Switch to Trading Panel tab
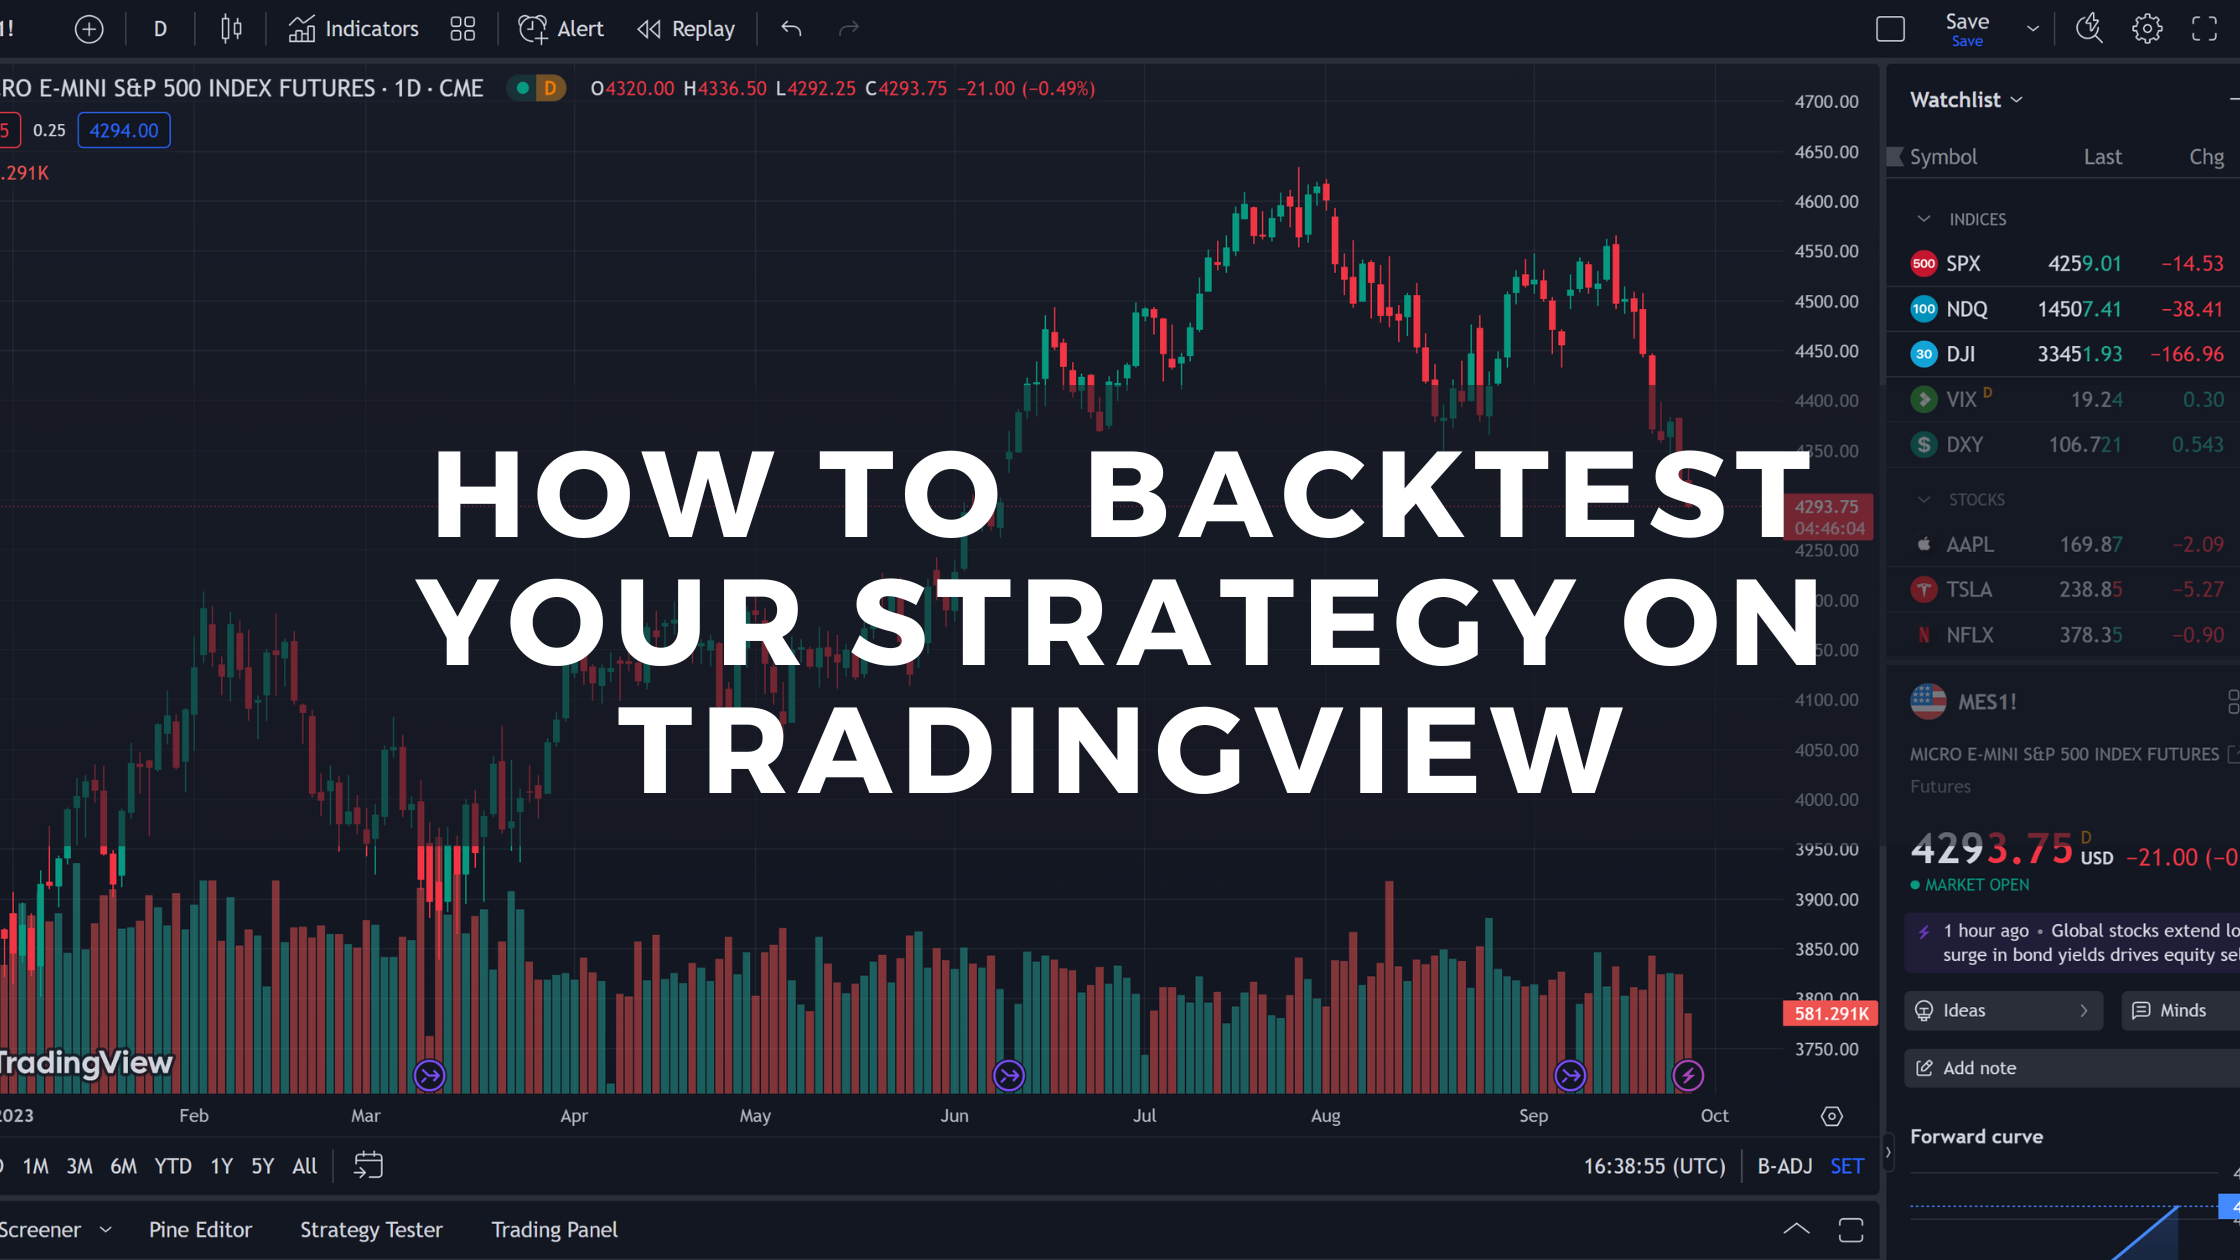The image size is (2240, 1260). tap(555, 1229)
